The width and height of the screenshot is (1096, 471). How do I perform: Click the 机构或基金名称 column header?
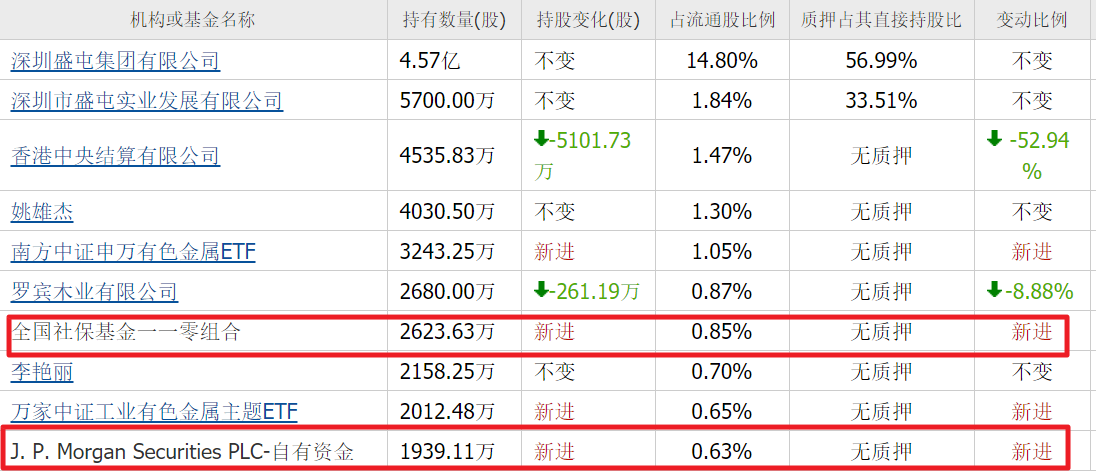tap(193, 20)
